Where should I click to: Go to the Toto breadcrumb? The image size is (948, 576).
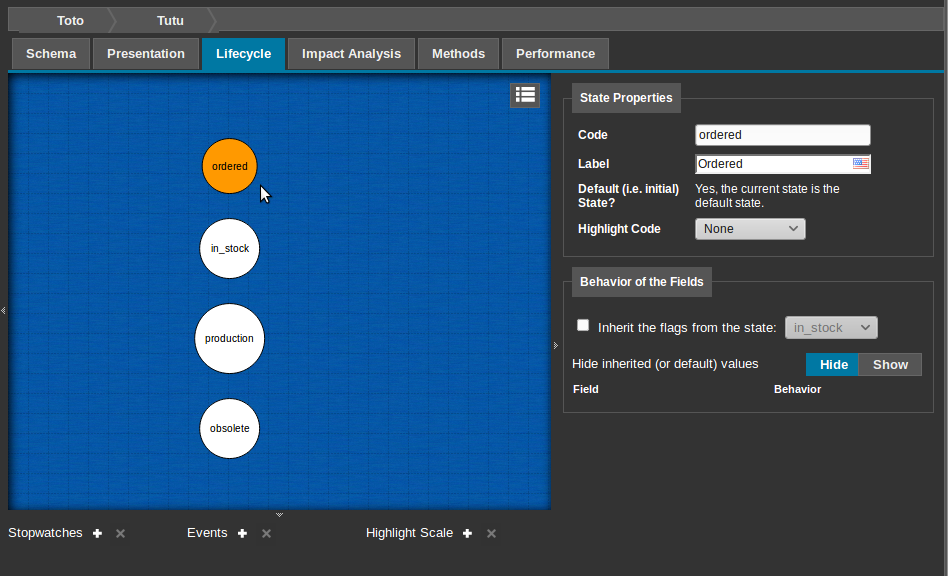(x=70, y=20)
